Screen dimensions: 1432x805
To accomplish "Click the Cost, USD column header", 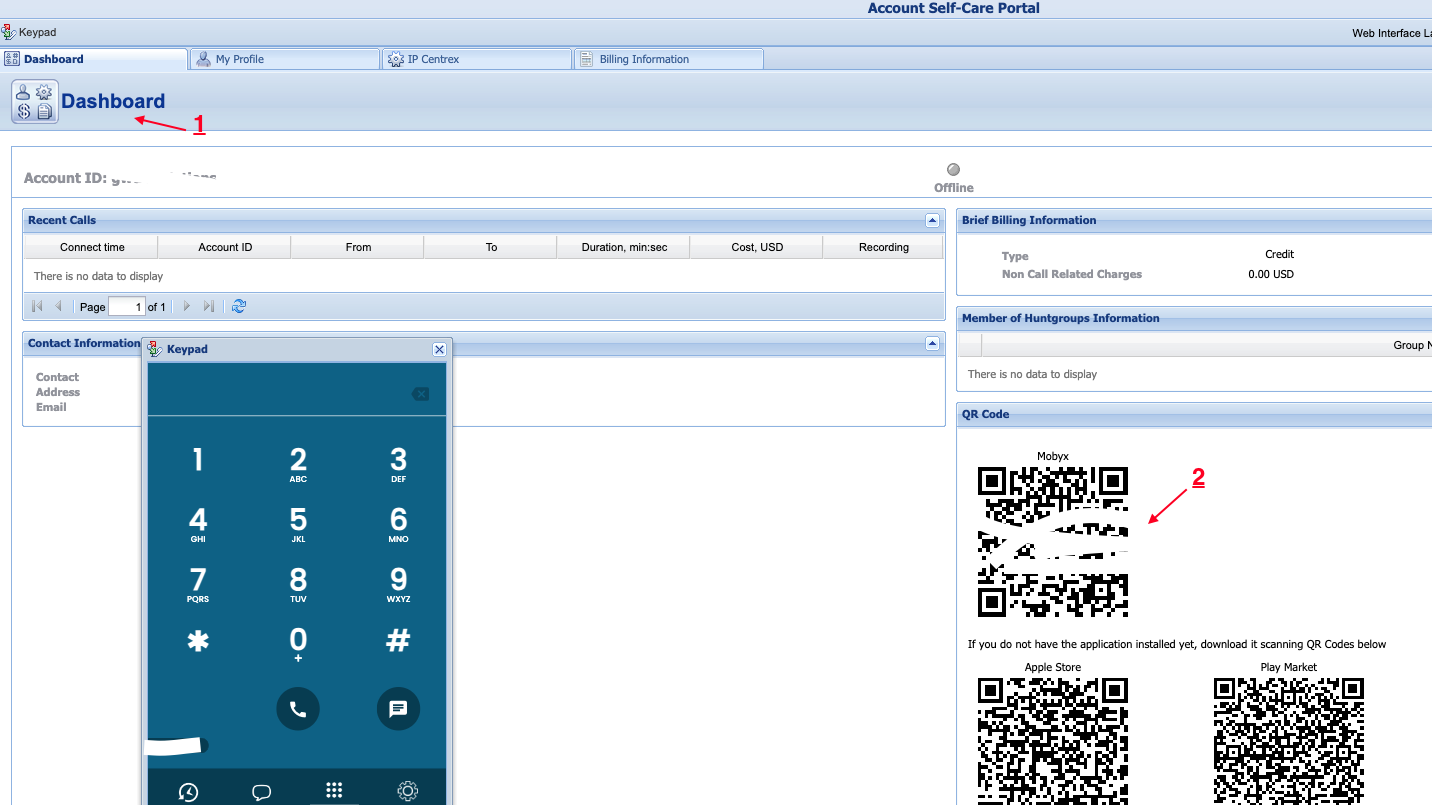I will tap(756, 247).
